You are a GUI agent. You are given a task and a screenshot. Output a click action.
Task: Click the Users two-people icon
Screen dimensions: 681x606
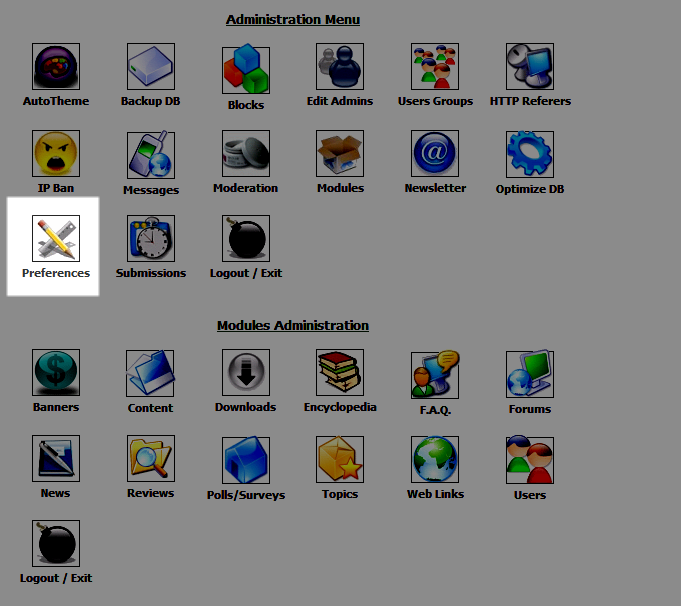tap(530, 460)
